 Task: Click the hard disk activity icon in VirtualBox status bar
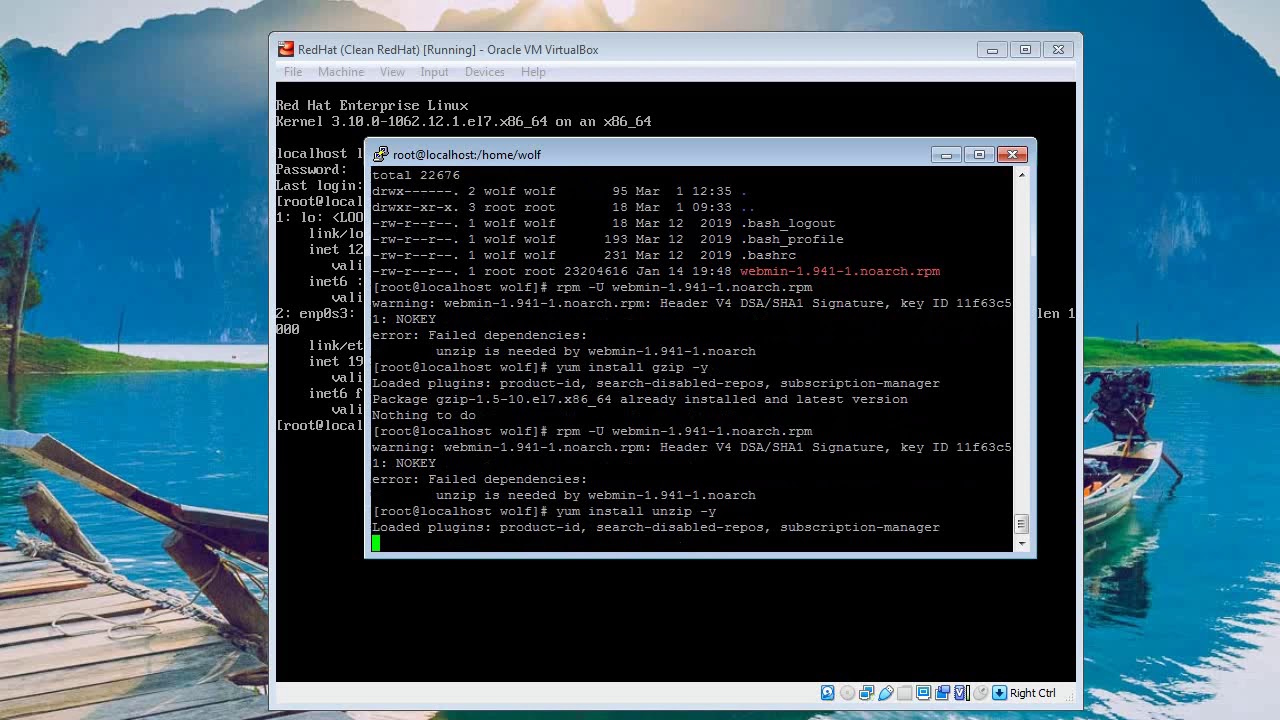pos(828,693)
